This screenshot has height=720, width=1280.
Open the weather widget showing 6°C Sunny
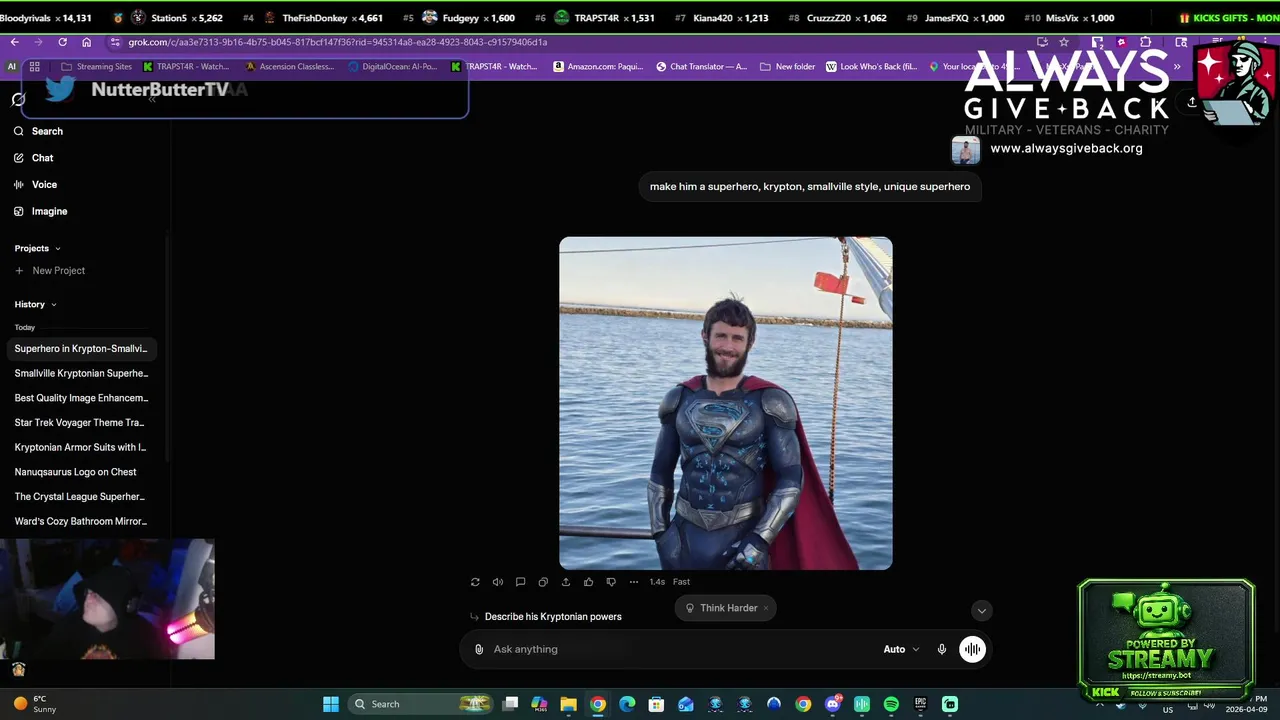point(35,704)
